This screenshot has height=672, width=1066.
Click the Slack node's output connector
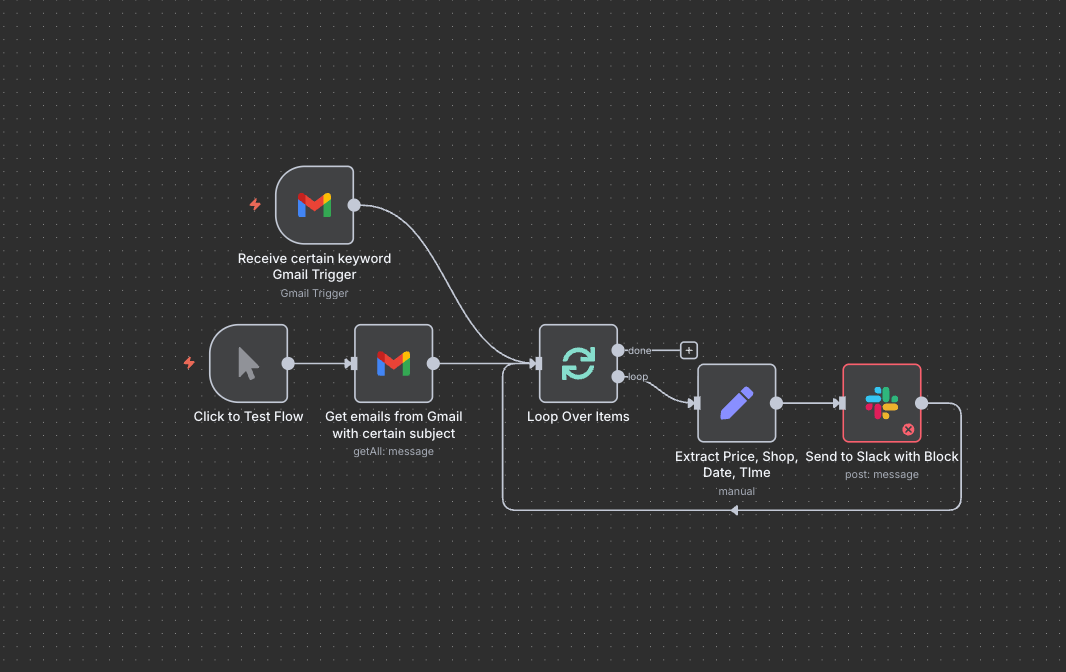click(921, 403)
